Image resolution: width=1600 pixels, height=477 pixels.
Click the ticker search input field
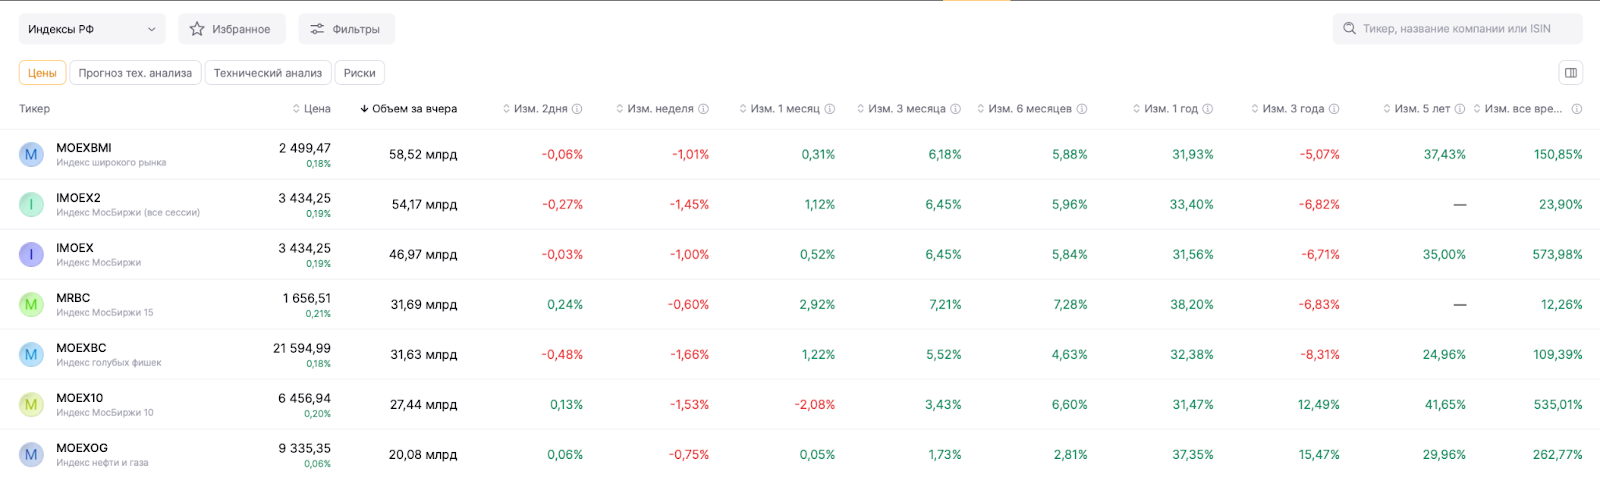pyautogui.click(x=1465, y=29)
